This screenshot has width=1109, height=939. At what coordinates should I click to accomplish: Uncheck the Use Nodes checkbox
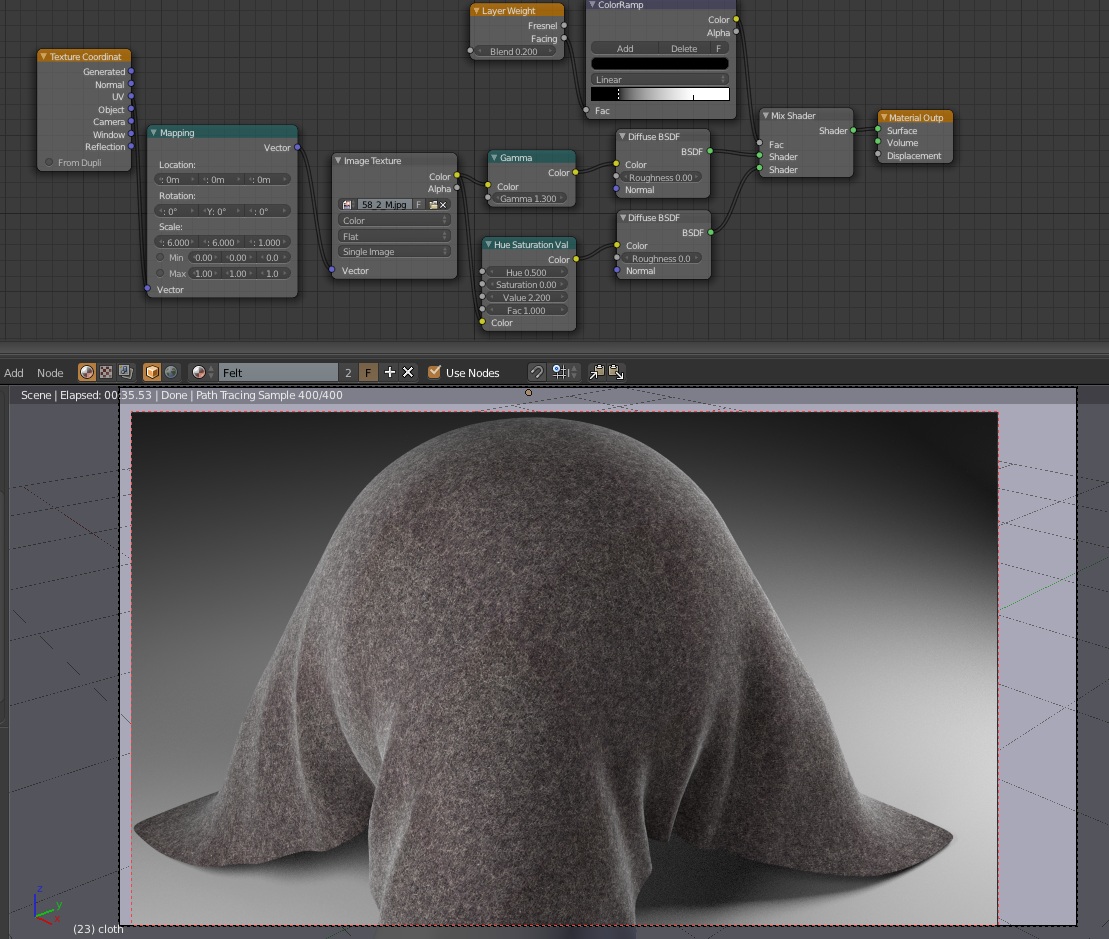pos(434,372)
